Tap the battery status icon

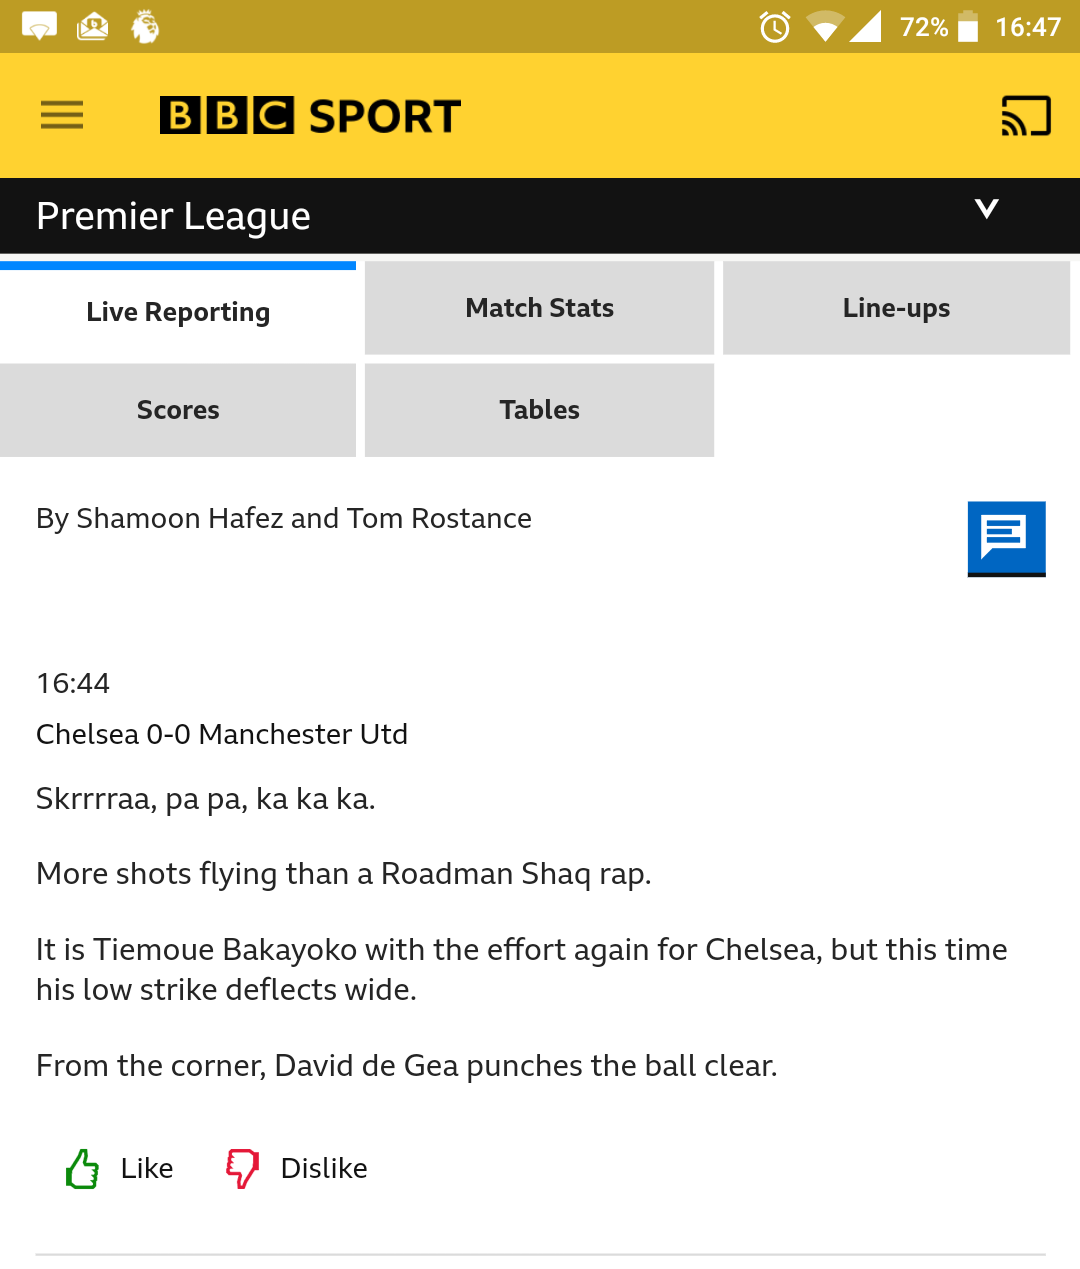coord(967,27)
